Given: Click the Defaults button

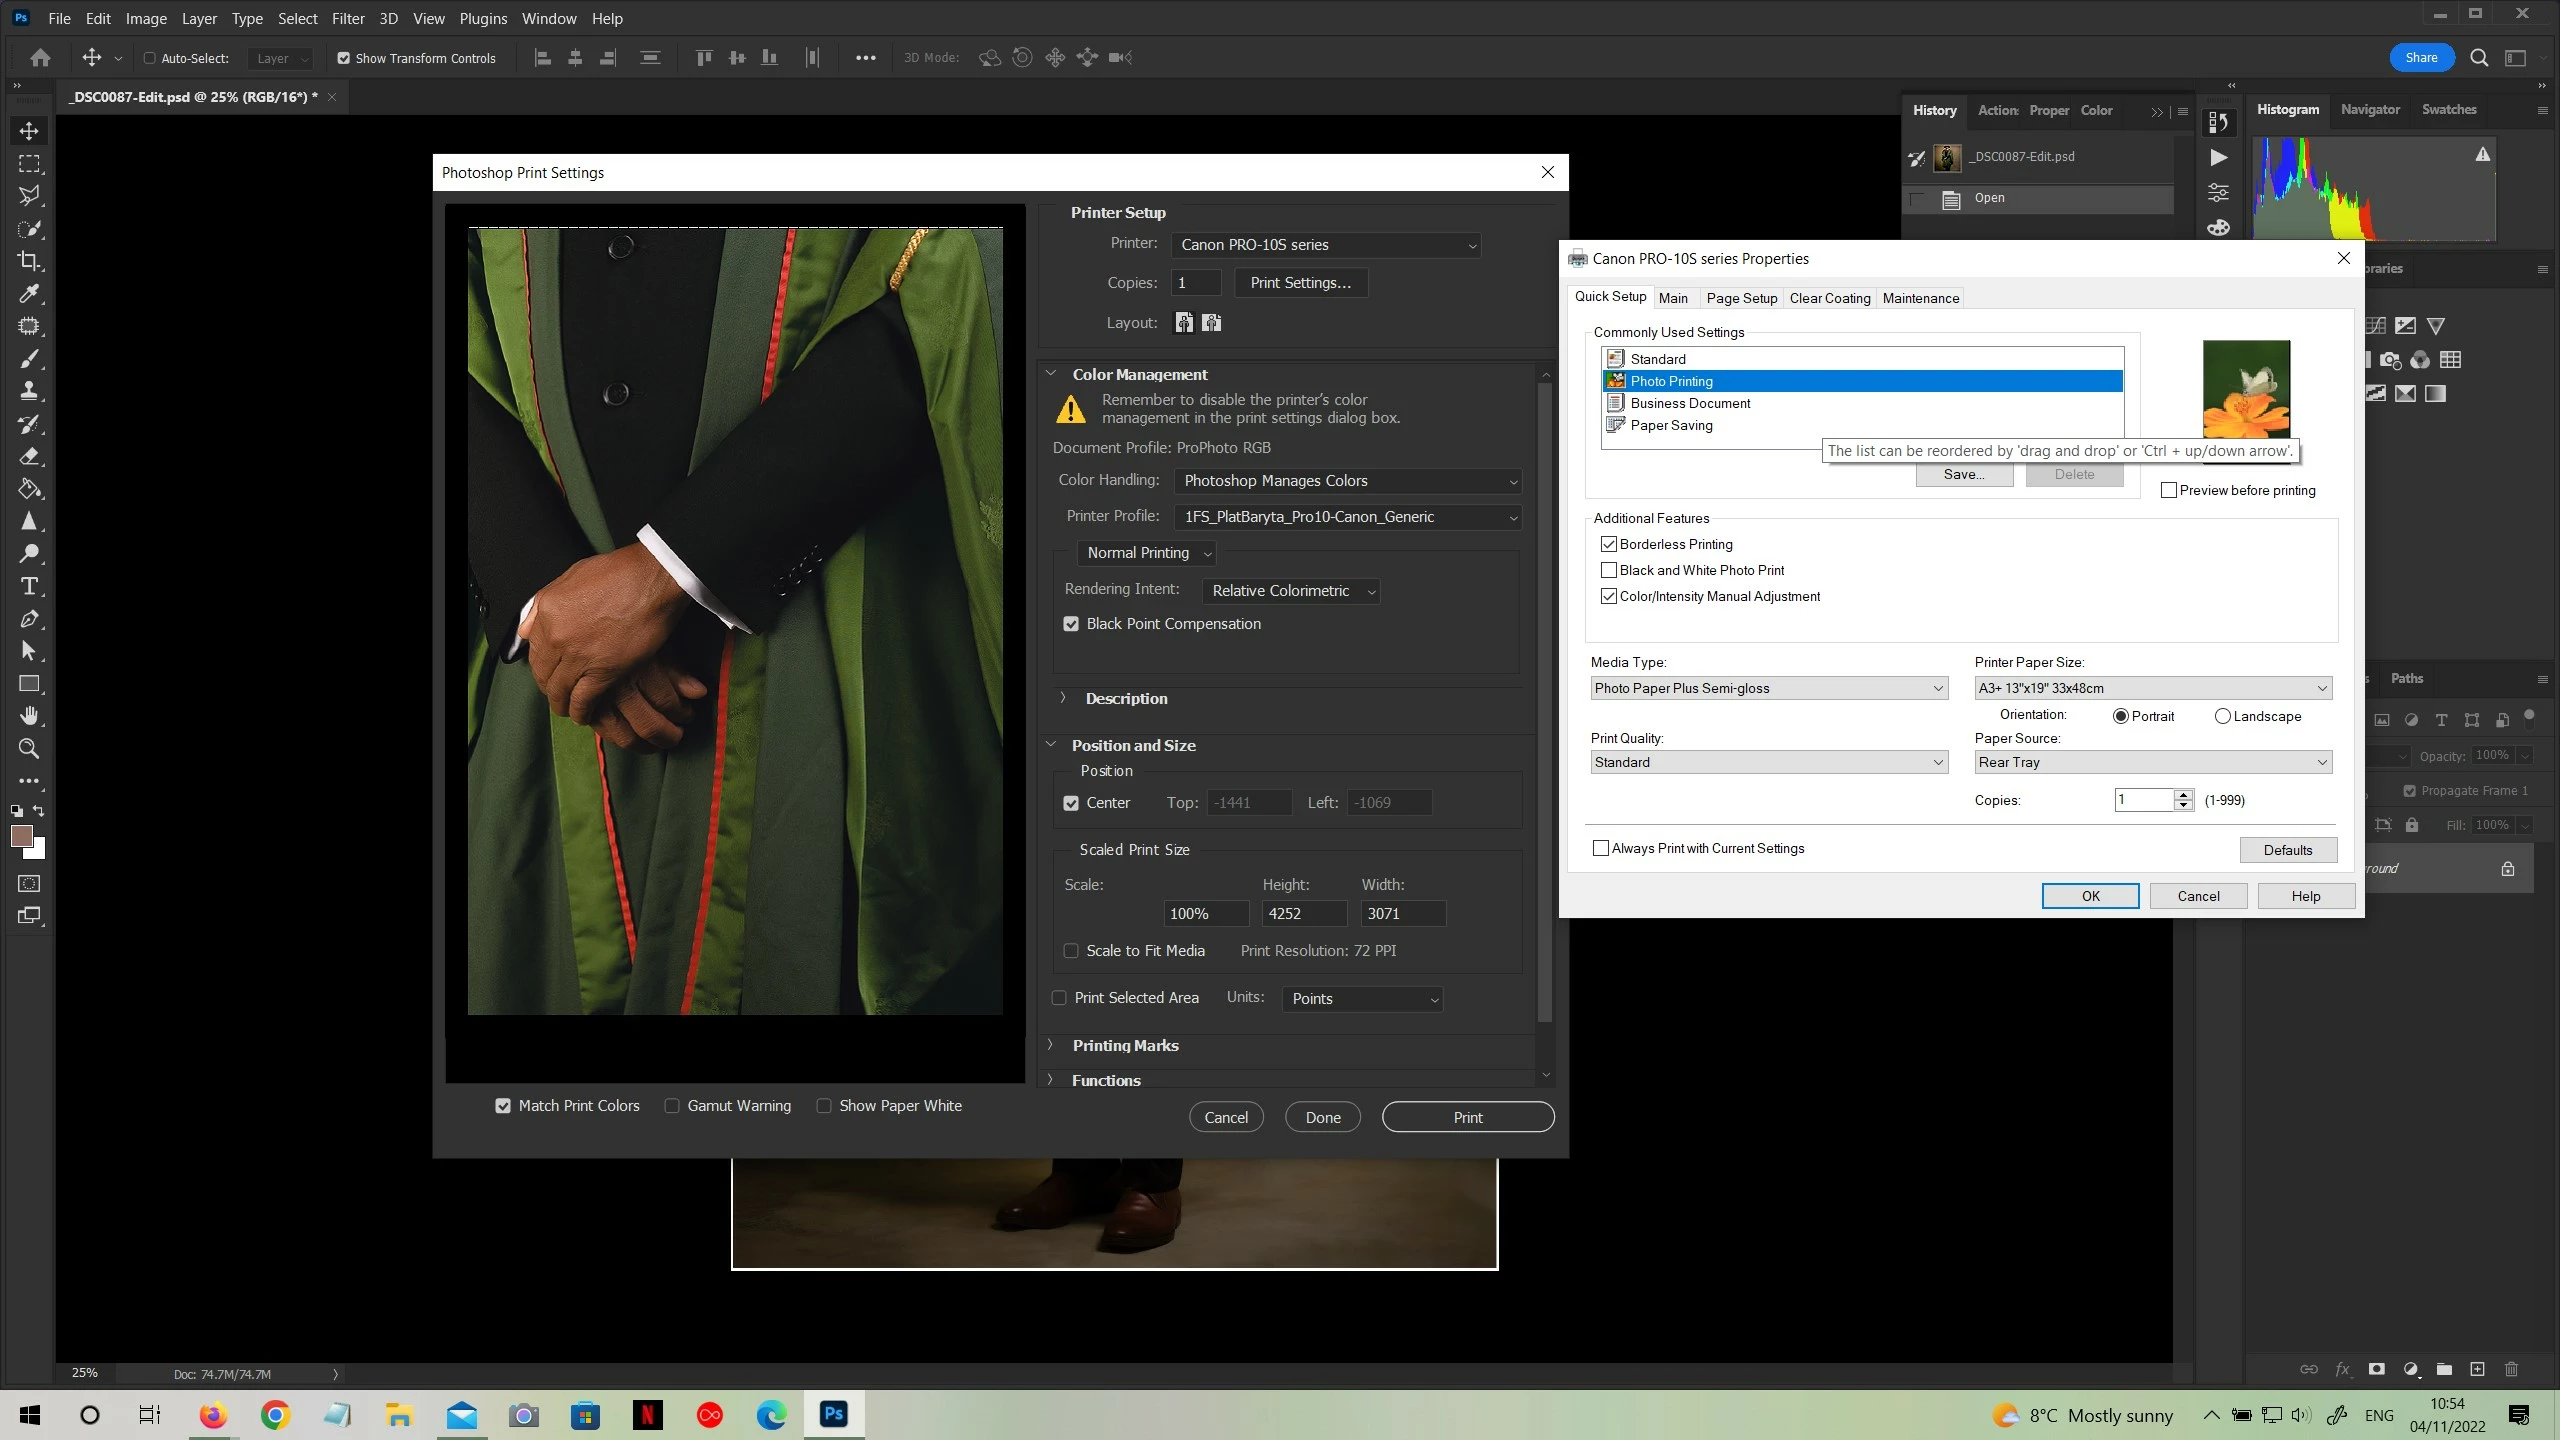Looking at the screenshot, I should point(2287,850).
